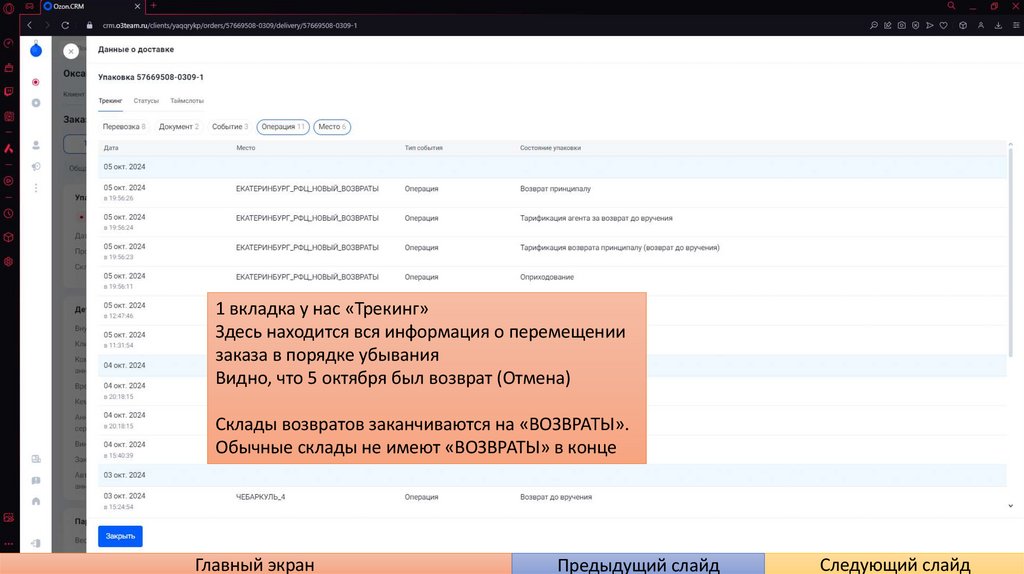Click 'Возврат до вручения' status text
This screenshot has width=1024, height=574.
coord(556,497)
